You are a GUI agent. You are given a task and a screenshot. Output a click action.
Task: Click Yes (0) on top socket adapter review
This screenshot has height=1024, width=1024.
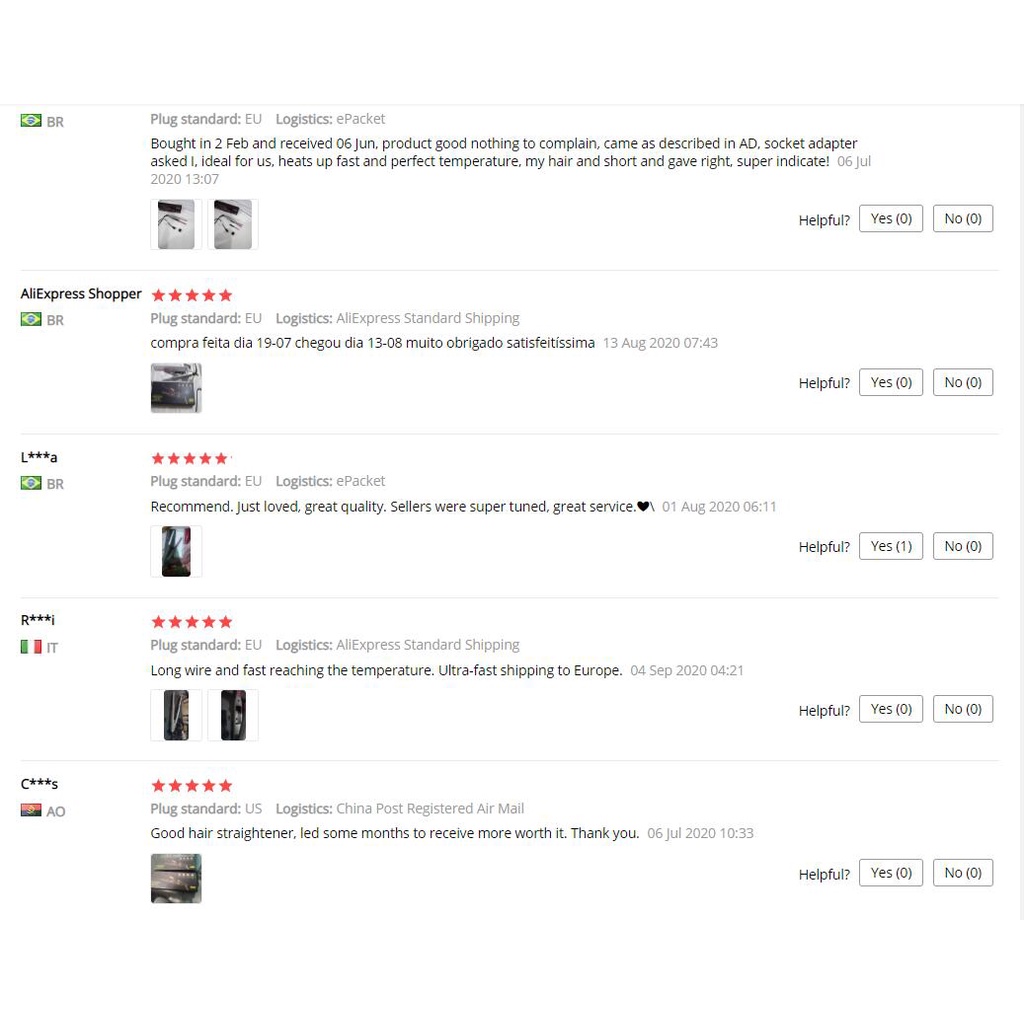[x=891, y=218]
